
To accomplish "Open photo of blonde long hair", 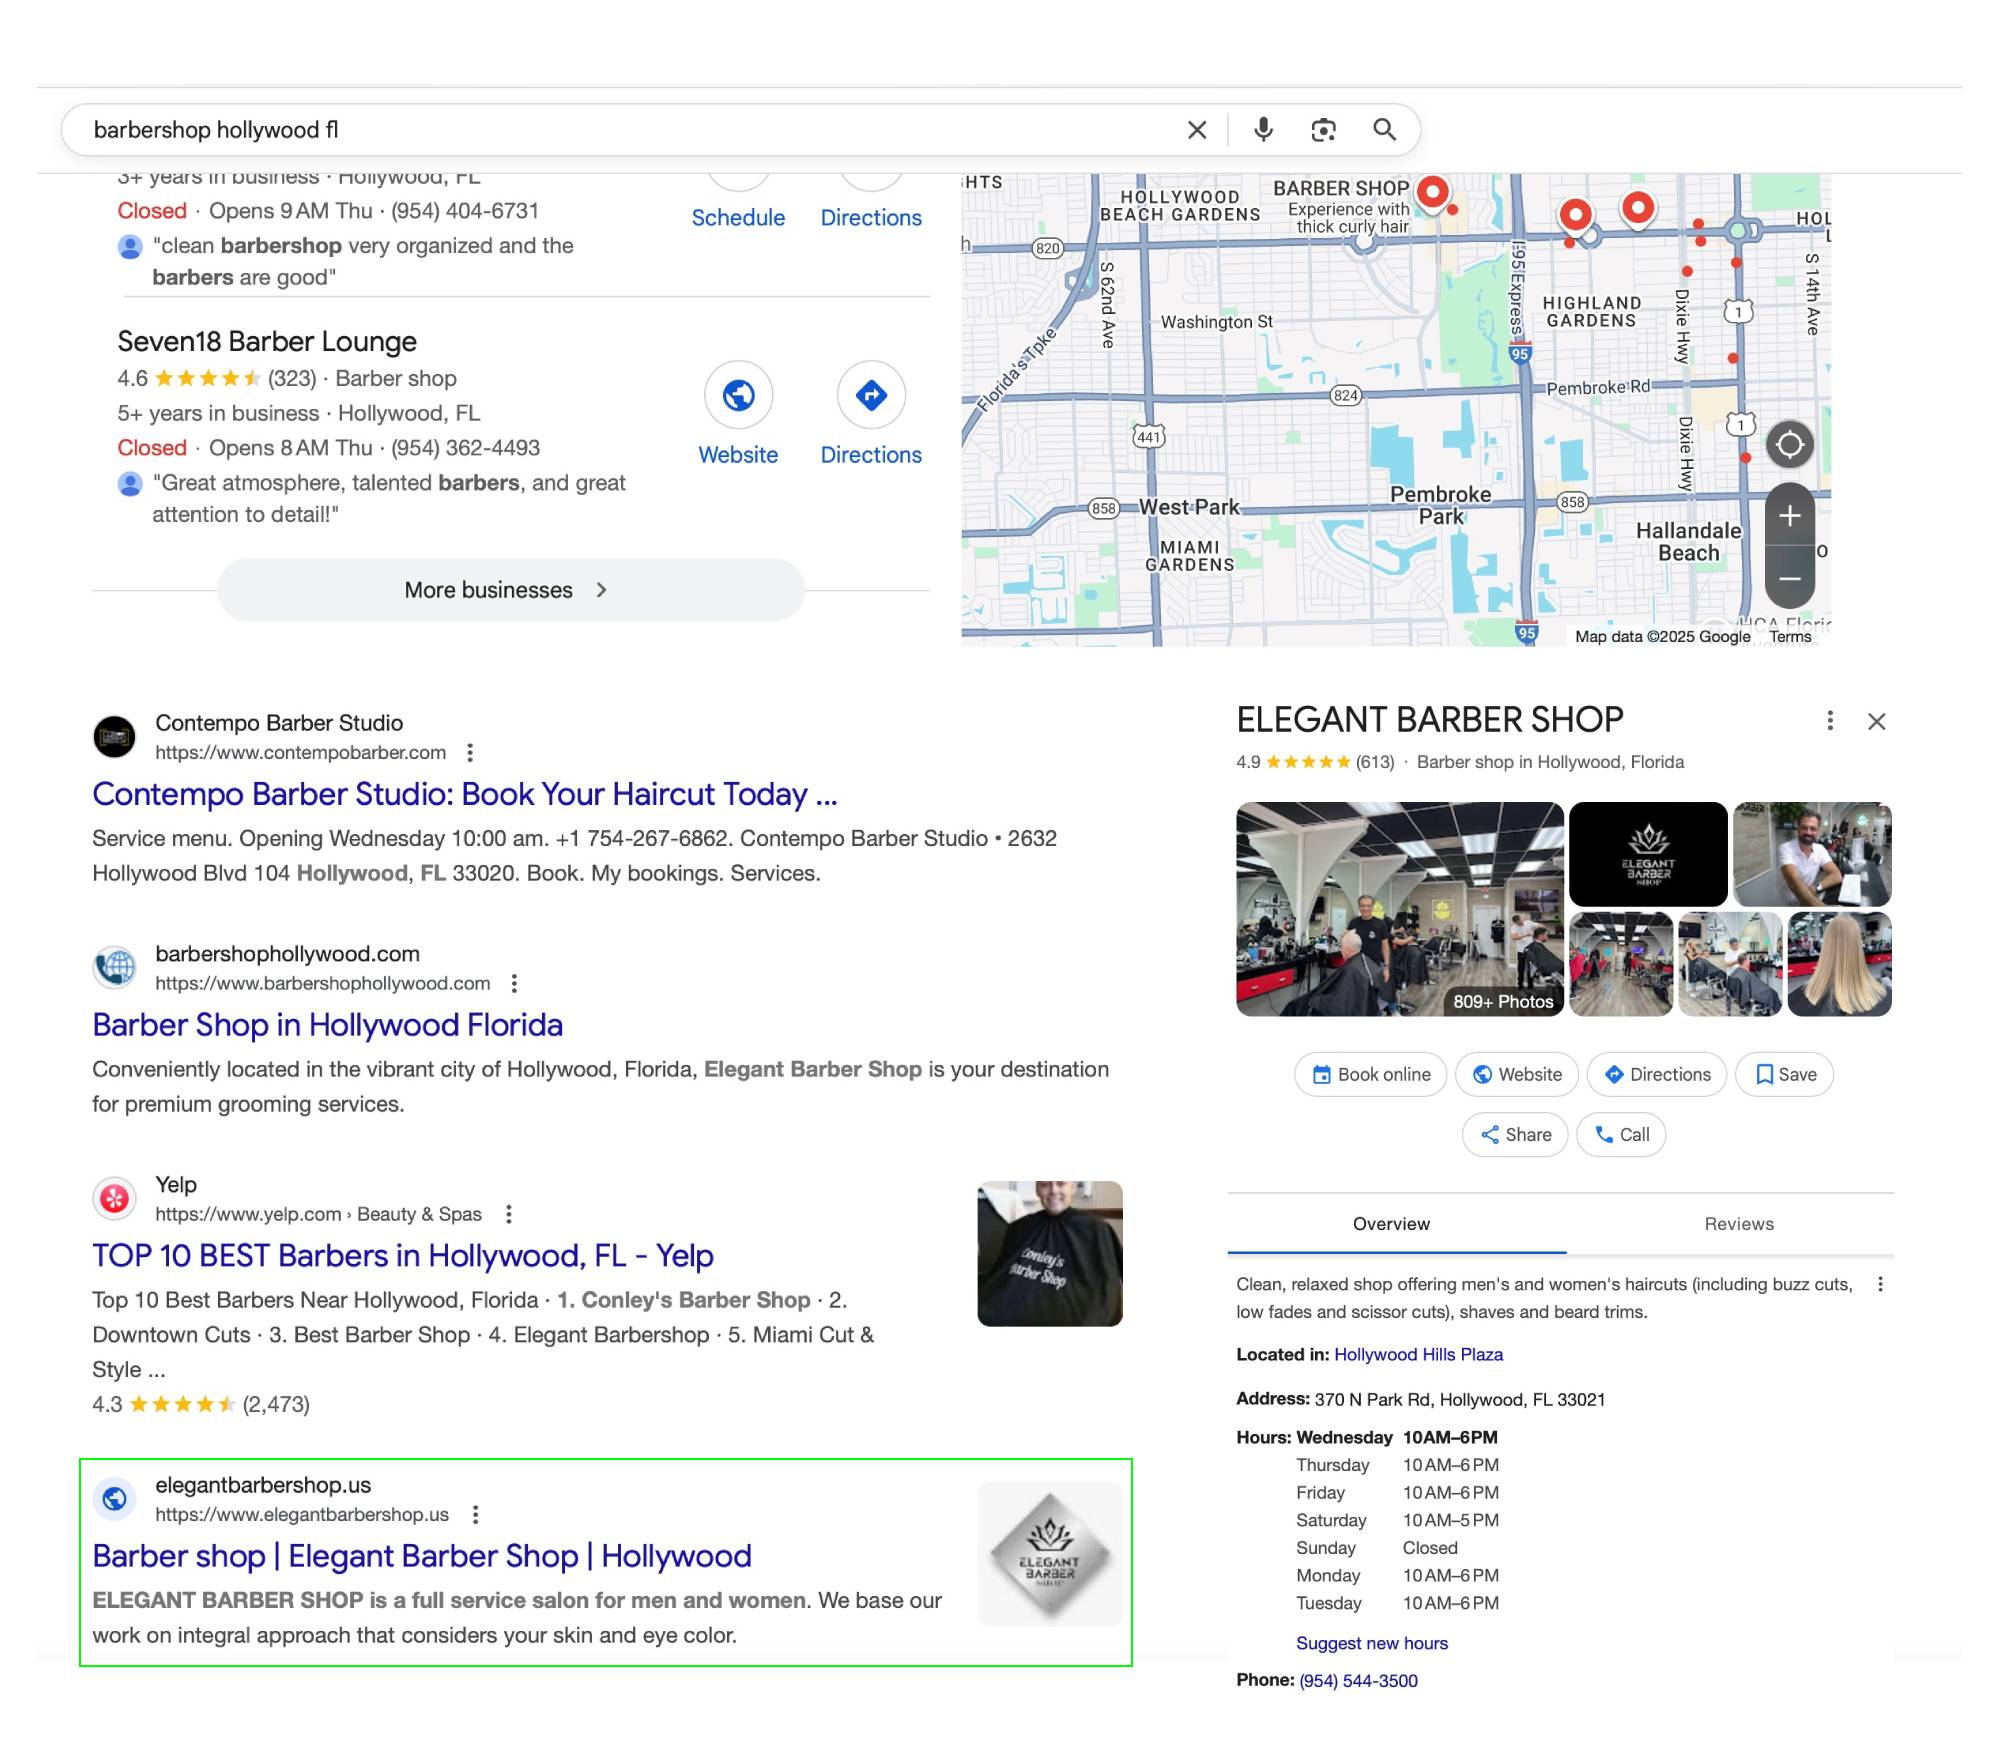I will click(1839, 964).
